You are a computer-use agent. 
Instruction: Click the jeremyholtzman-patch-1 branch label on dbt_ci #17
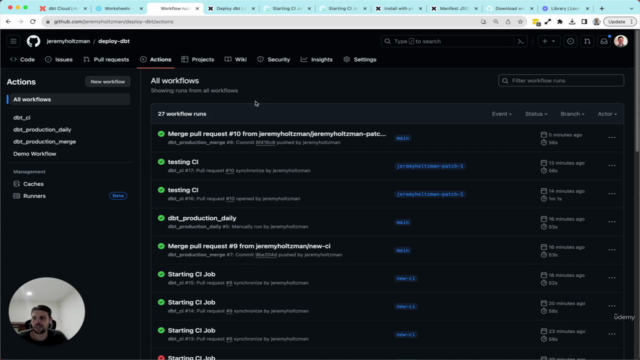[x=430, y=166]
